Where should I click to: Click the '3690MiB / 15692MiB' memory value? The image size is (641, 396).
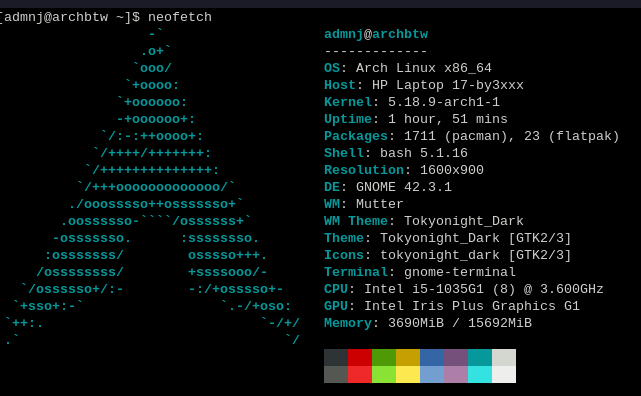[x=460, y=323]
